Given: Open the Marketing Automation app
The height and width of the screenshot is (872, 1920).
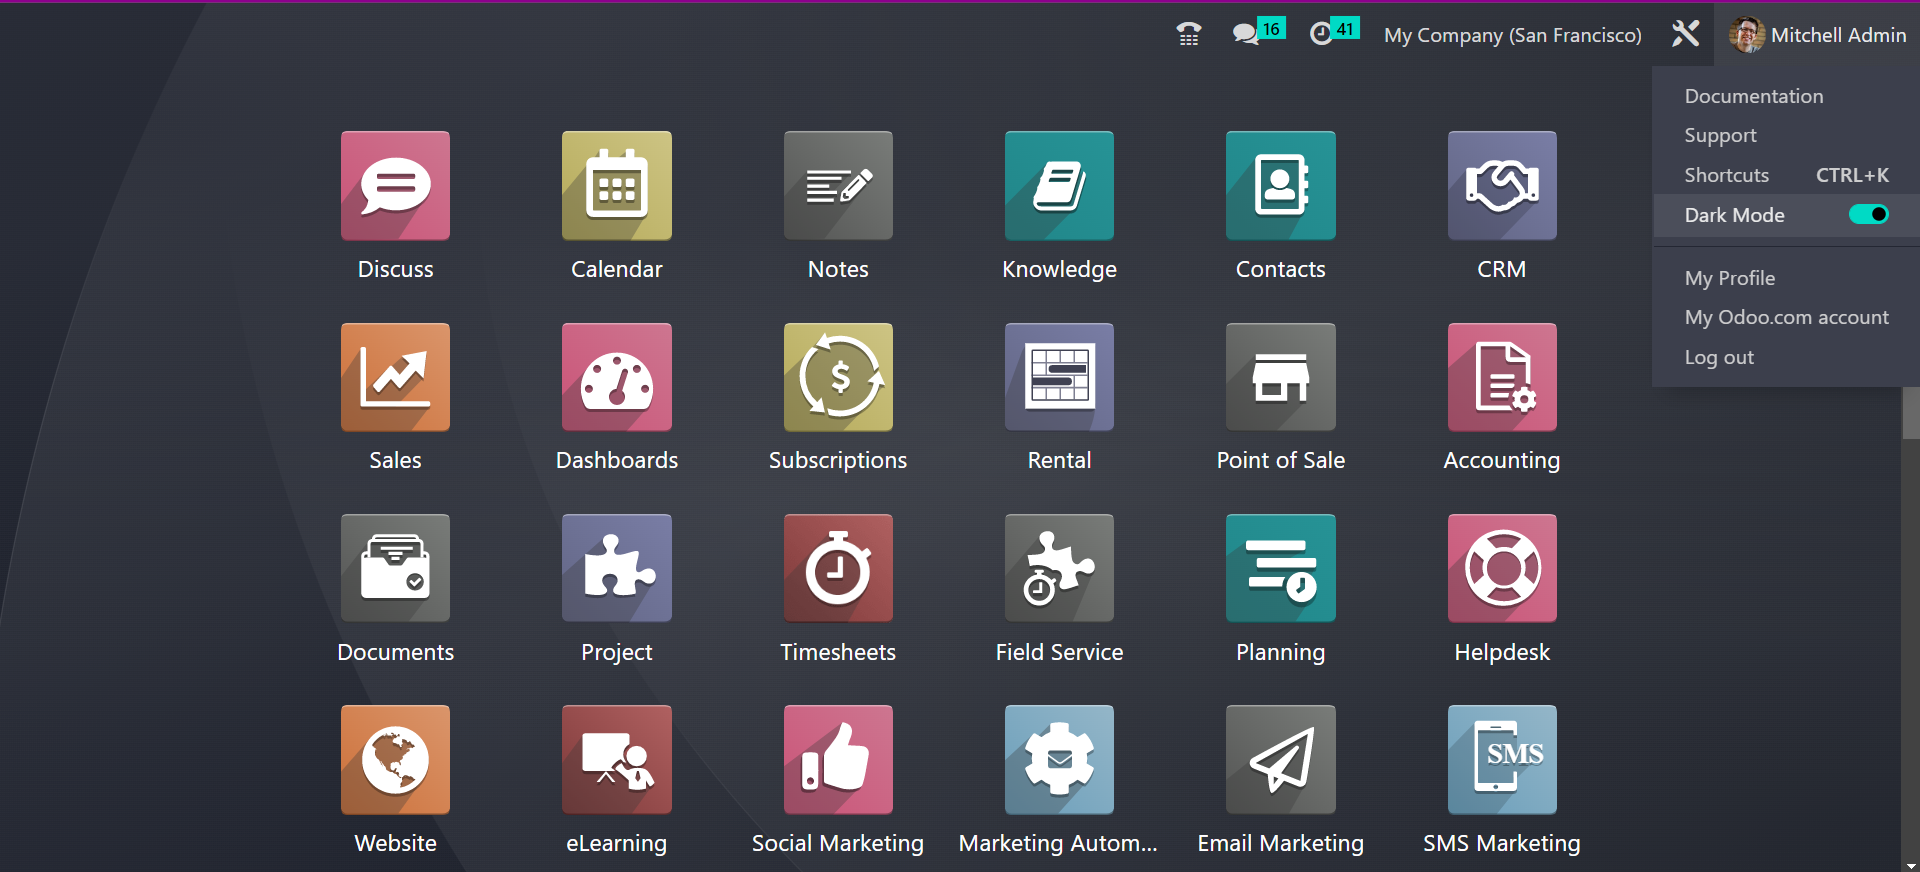Looking at the screenshot, I should (x=1059, y=760).
